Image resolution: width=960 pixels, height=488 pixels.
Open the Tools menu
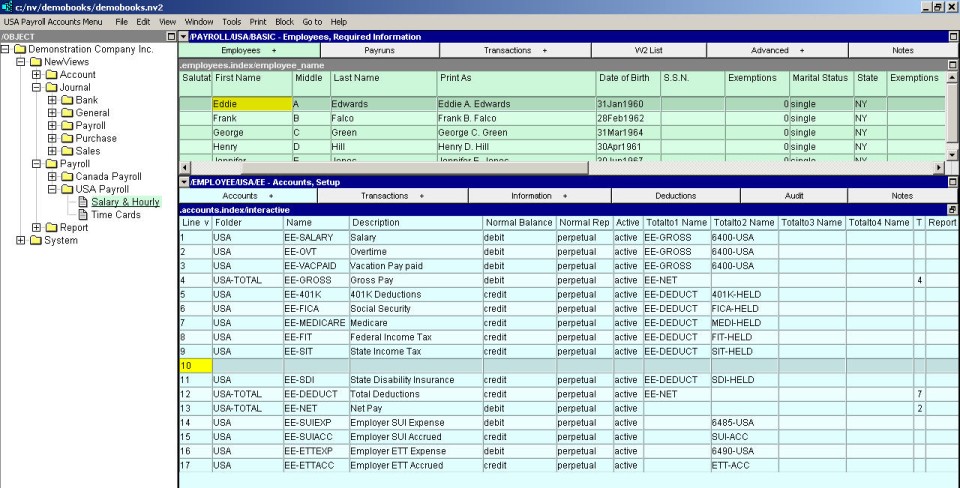point(231,21)
